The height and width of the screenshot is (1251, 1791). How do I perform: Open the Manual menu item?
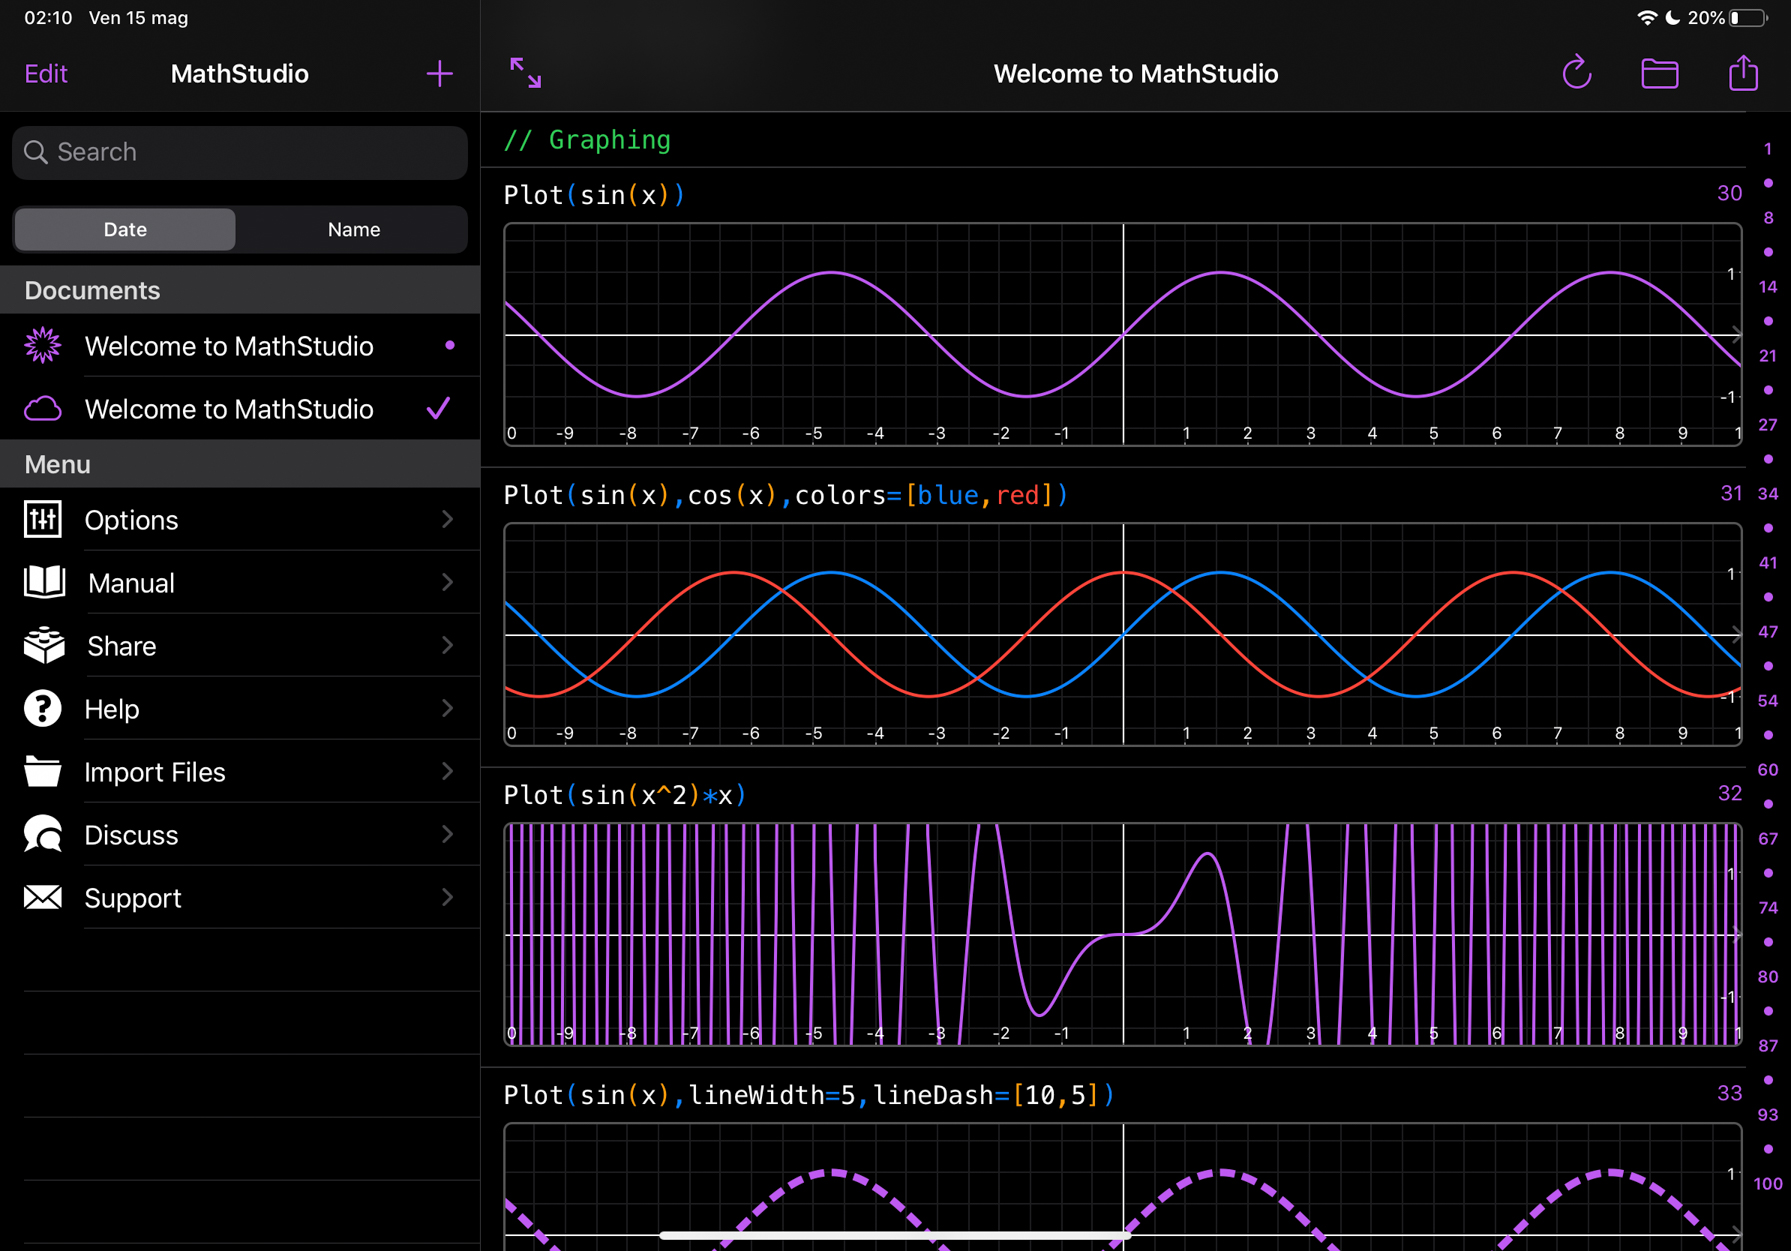tap(240, 583)
